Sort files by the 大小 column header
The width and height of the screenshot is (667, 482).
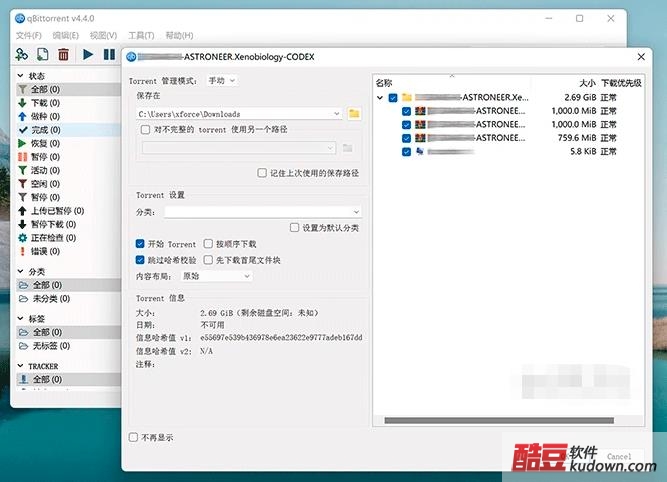pyautogui.click(x=587, y=83)
